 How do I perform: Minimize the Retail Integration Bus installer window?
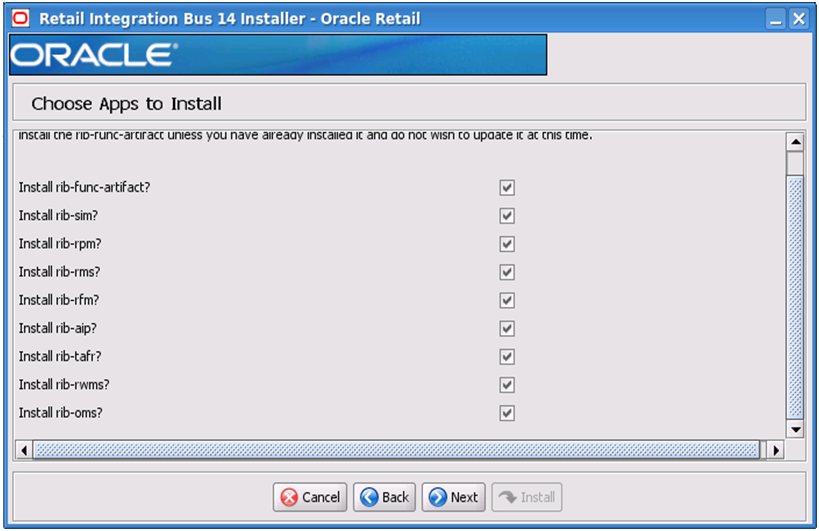pyautogui.click(x=776, y=19)
